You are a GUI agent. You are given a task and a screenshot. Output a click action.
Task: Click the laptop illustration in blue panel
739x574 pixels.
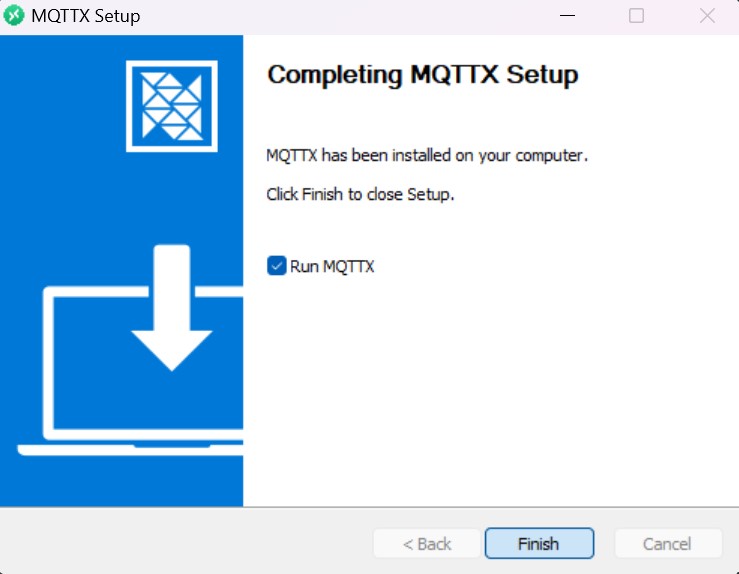click(x=131, y=371)
